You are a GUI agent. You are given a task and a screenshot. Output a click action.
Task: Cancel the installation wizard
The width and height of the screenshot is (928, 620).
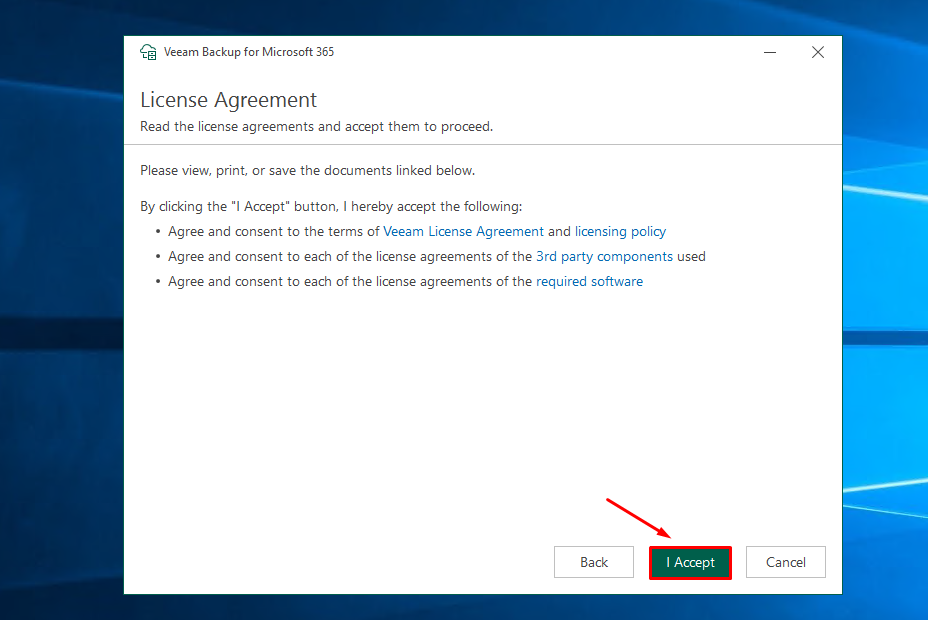tap(785, 562)
